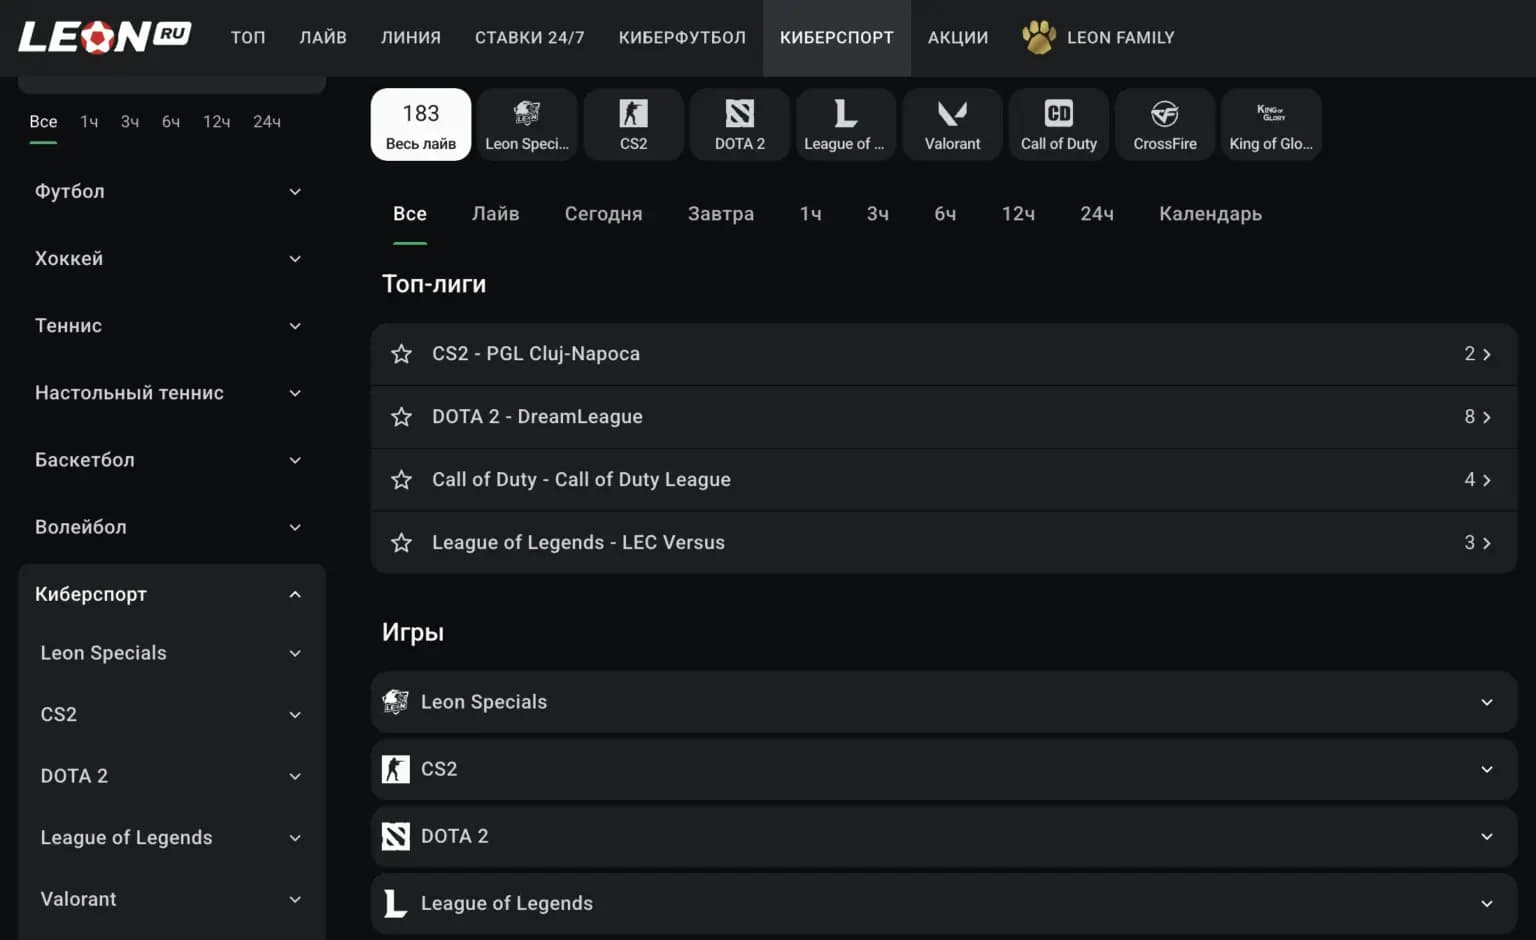The image size is (1536, 940).
Task: Select sidebar 12ч time filter
Action: 217,122
